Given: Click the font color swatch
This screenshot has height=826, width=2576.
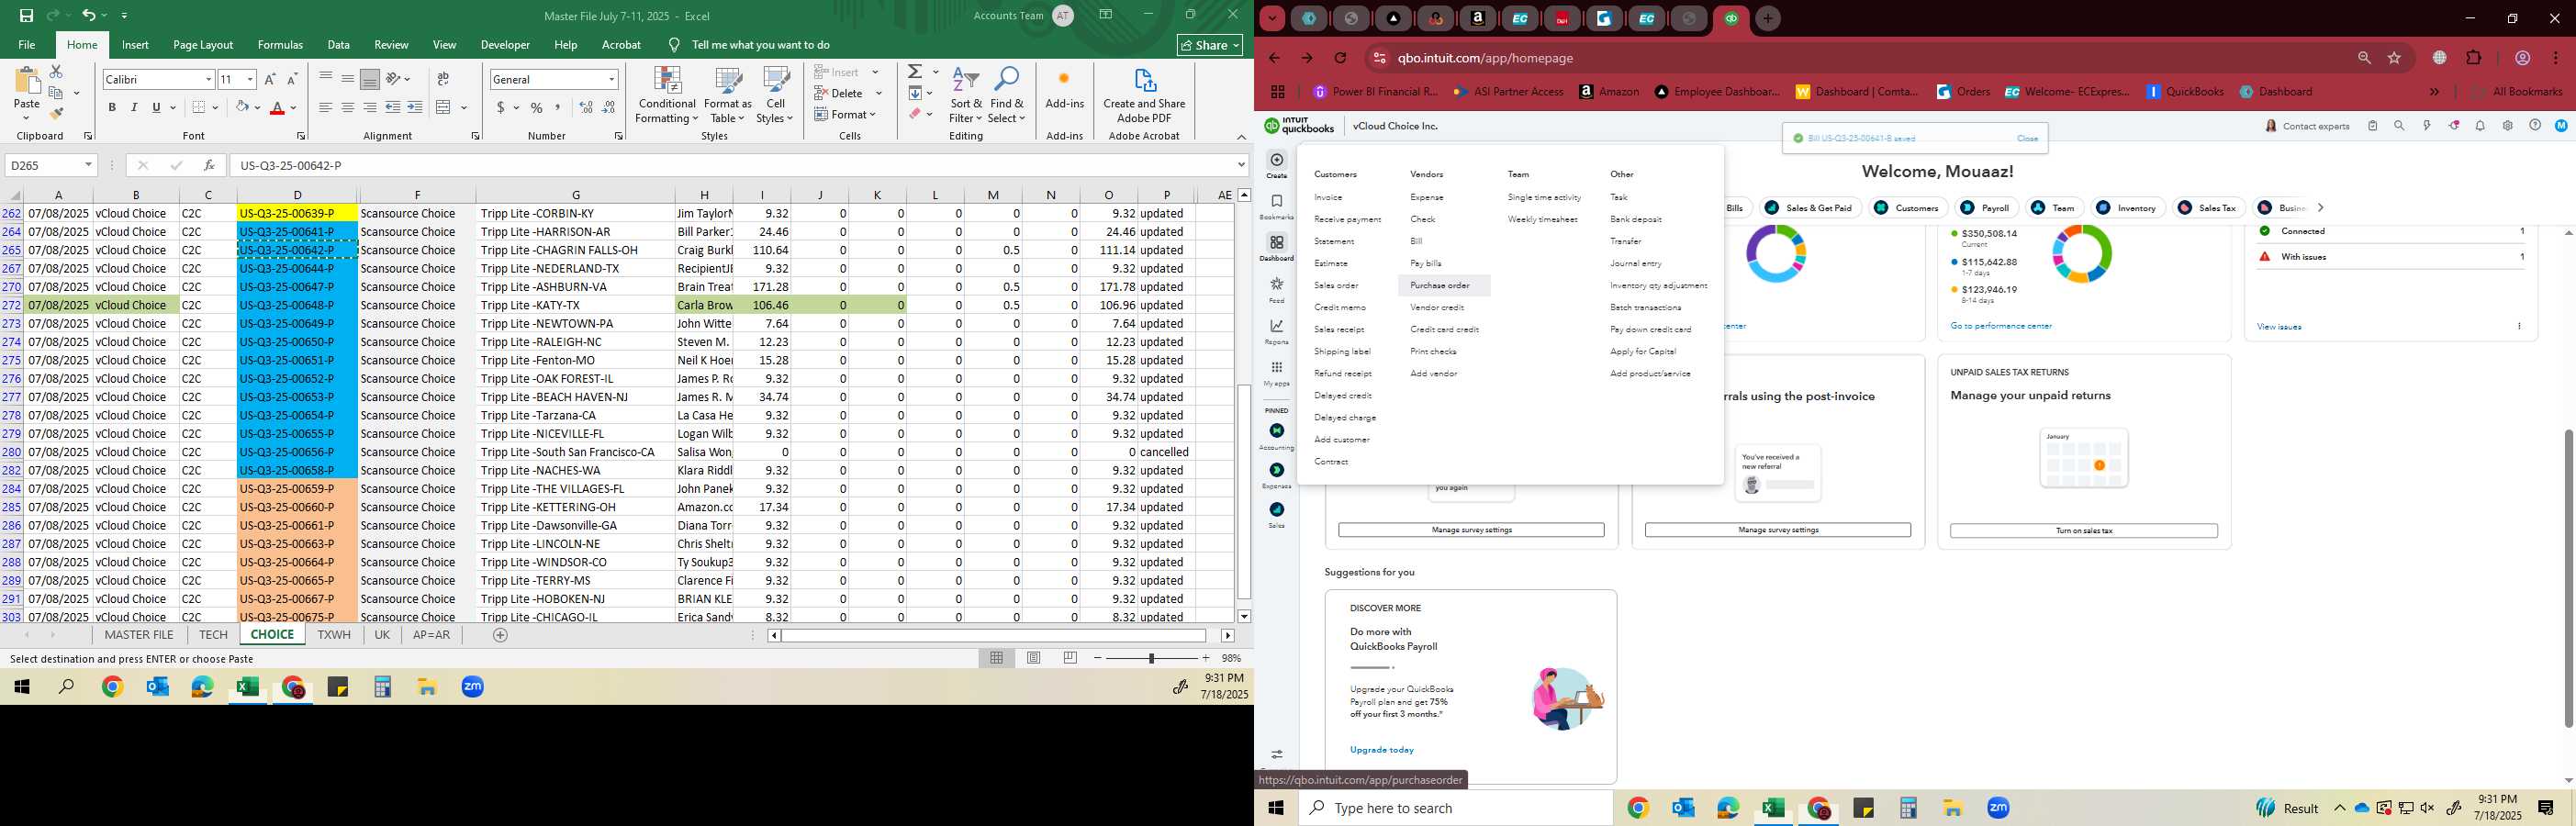Looking at the screenshot, I should [x=278, y=108].
